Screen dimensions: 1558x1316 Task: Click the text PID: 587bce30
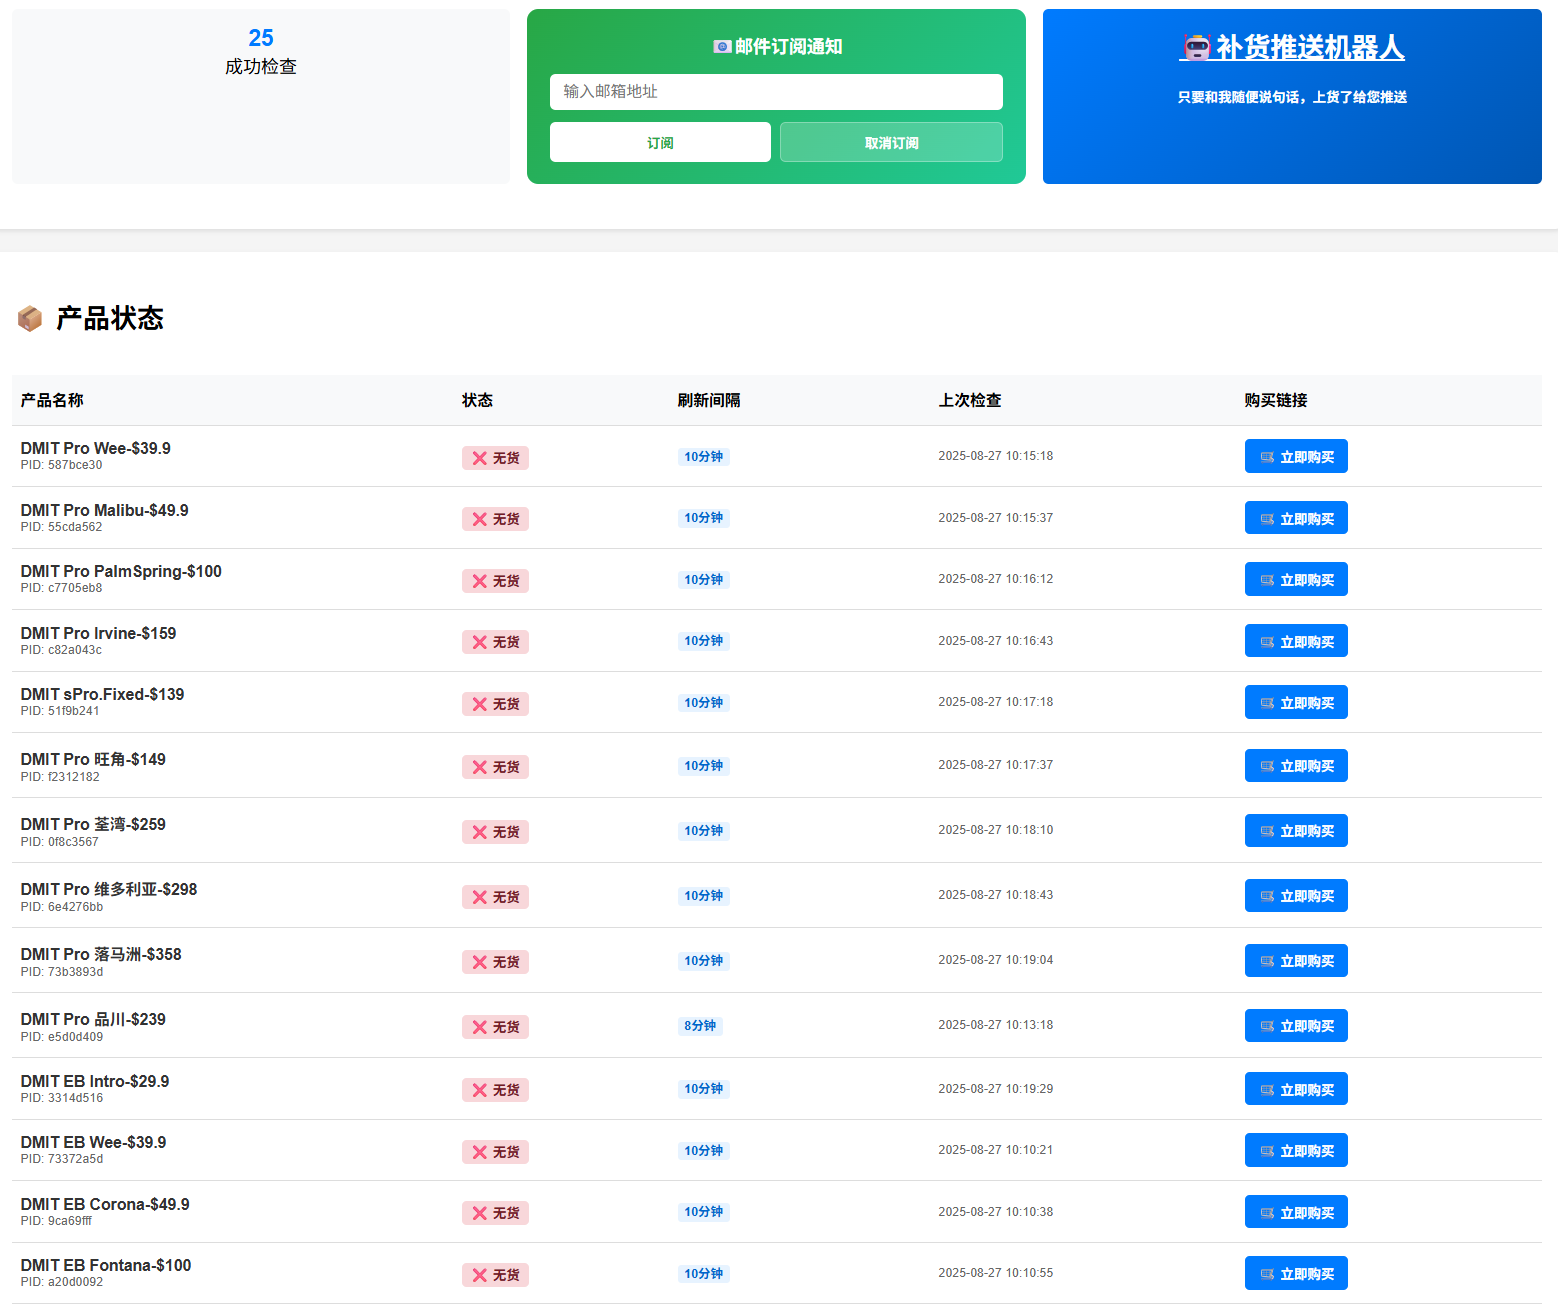click(x=61, y=465)
